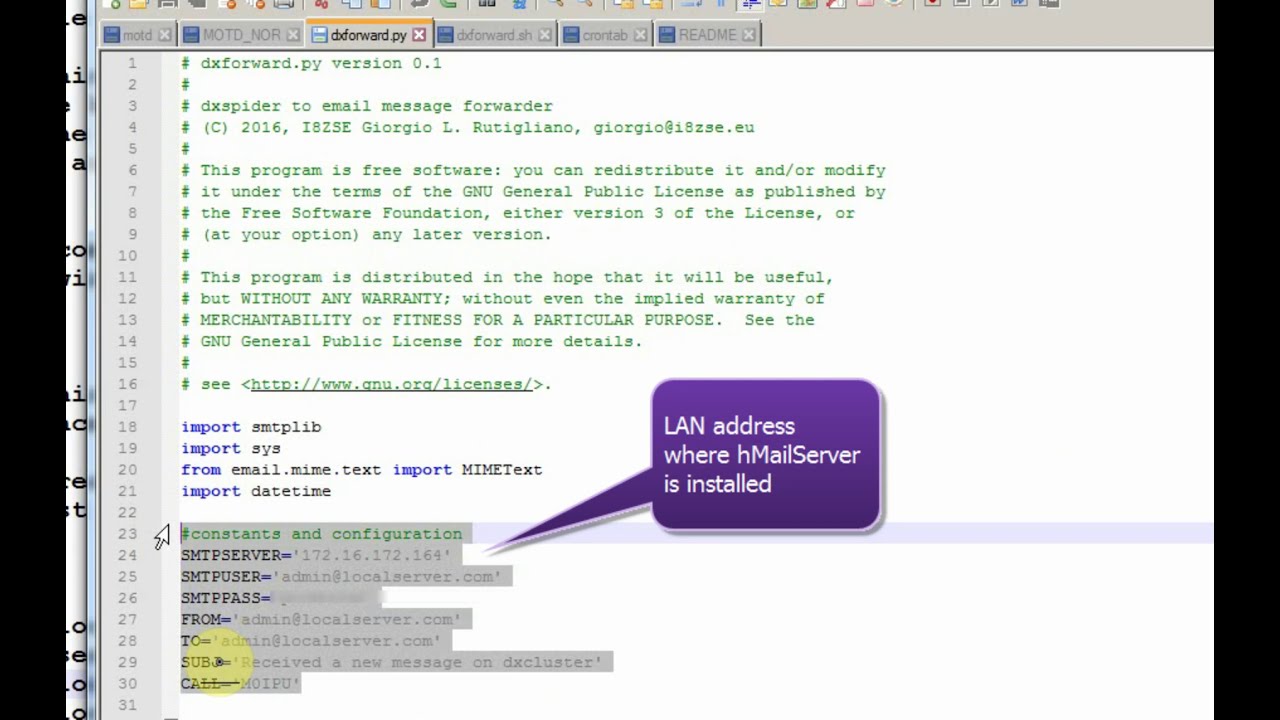
Task: Click the 'from email.mime.text import MIMEText' line
Action: click(362, 470)
